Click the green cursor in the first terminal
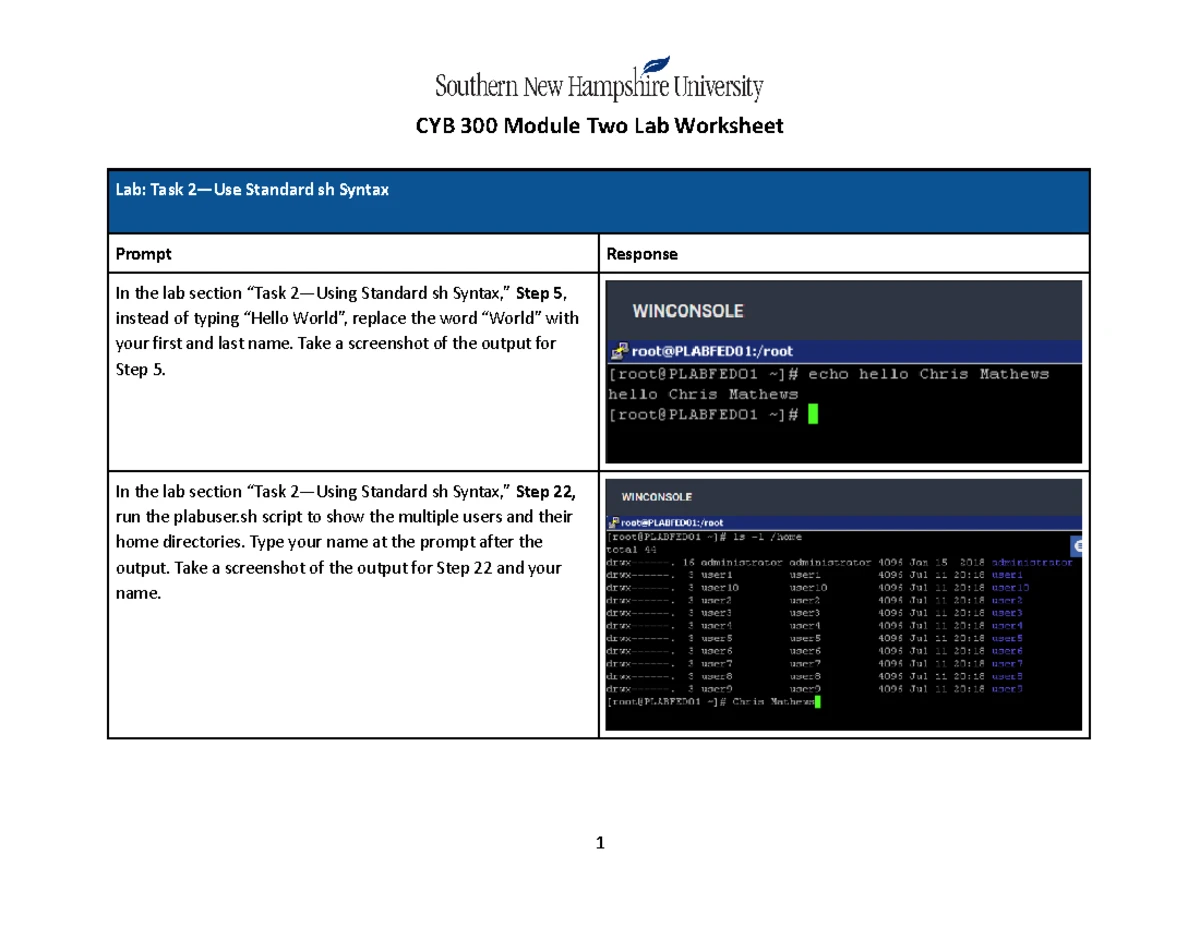 pyautogui.click(x=812, y=414)
